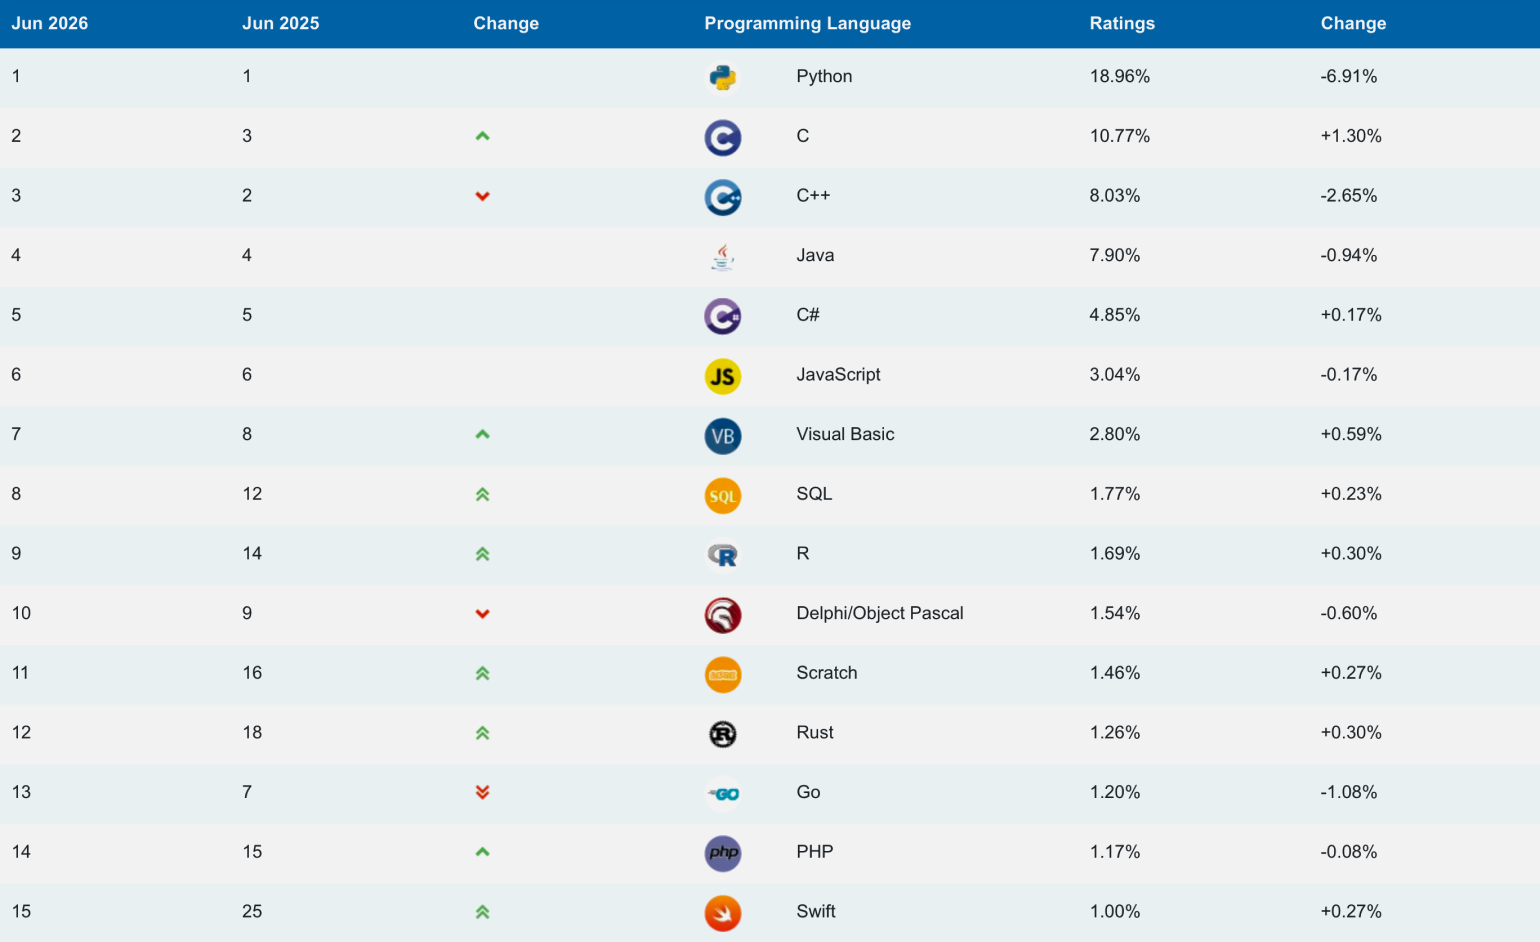Click the R language logo icon
Image resolution: width=1540 pixels, height=942 pixels.
(x=722, y=555)
